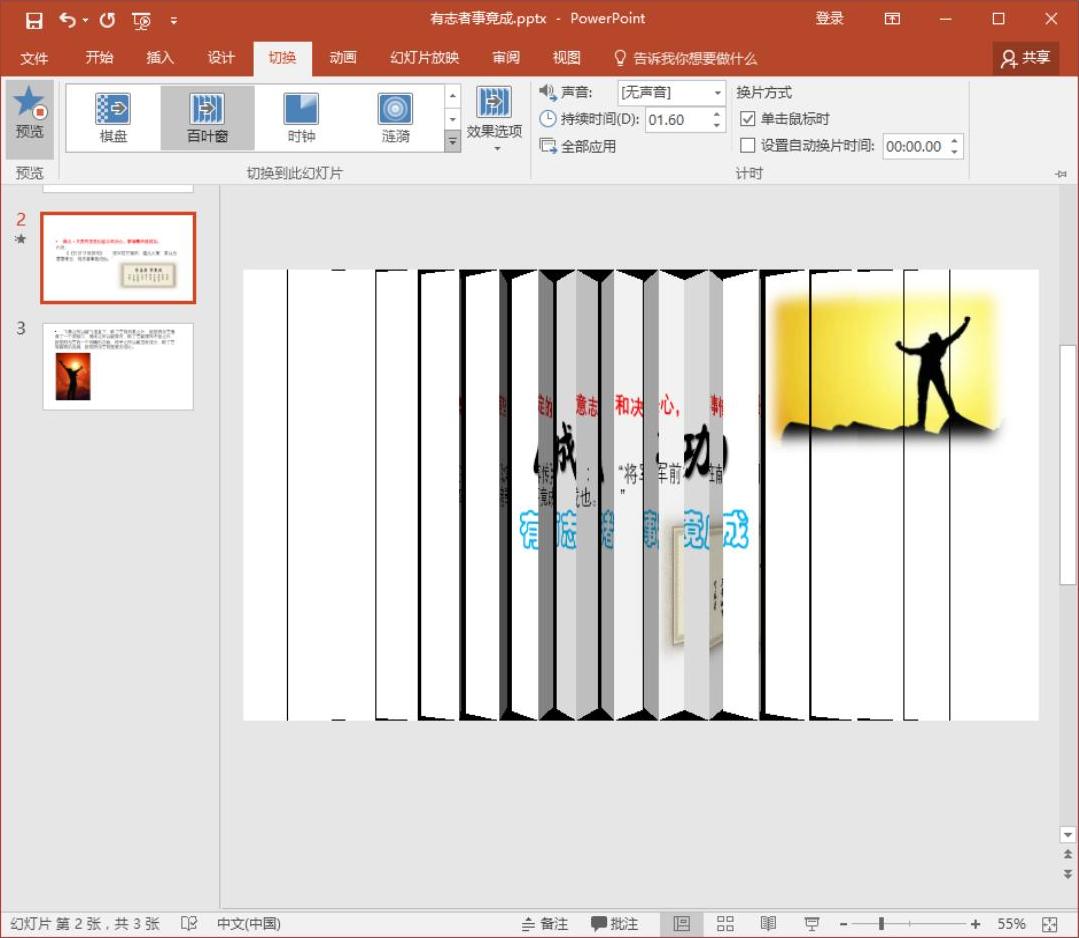This screenshot has height=938, width=1079.
Task: Decrease the transition duration with down arrow
Action: [716, 125]
